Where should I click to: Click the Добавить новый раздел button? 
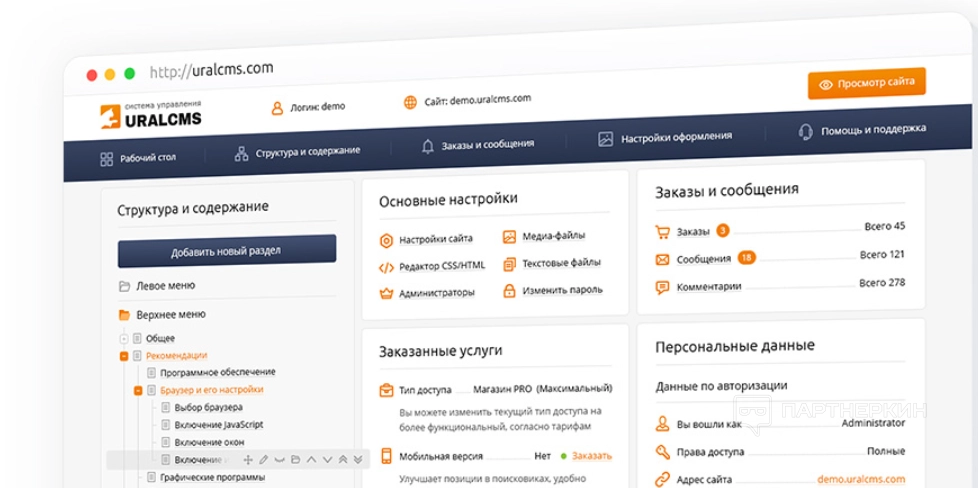pyautogui.click(x=227, y=251)
